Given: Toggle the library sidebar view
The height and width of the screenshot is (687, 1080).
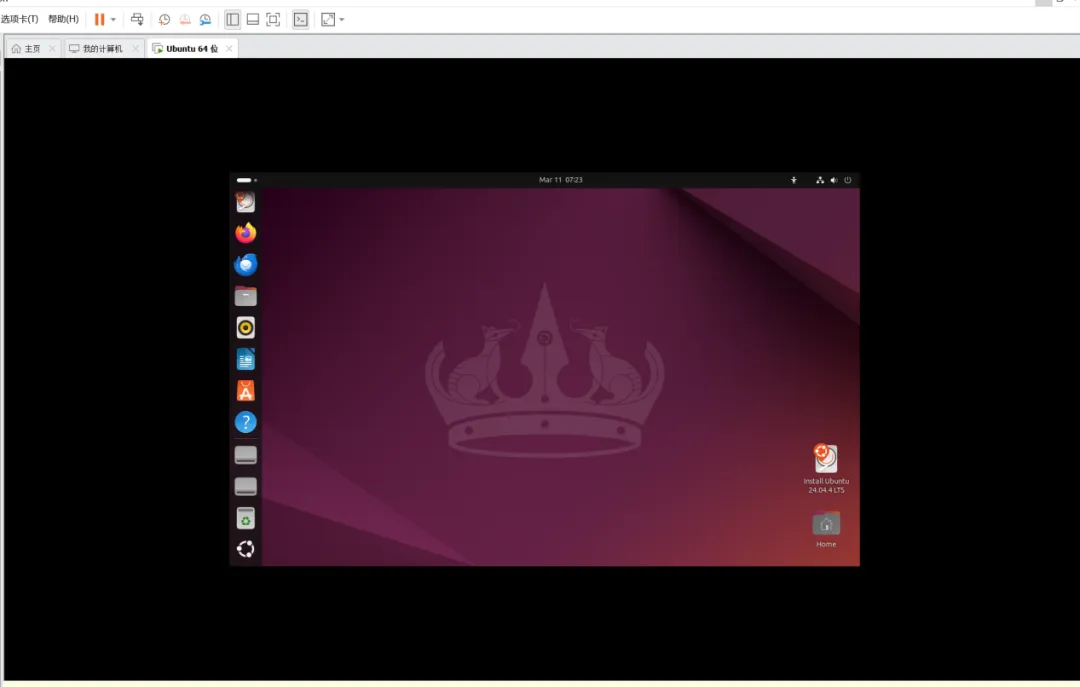Looking at the screenshot, I should [x=233, y=19].
